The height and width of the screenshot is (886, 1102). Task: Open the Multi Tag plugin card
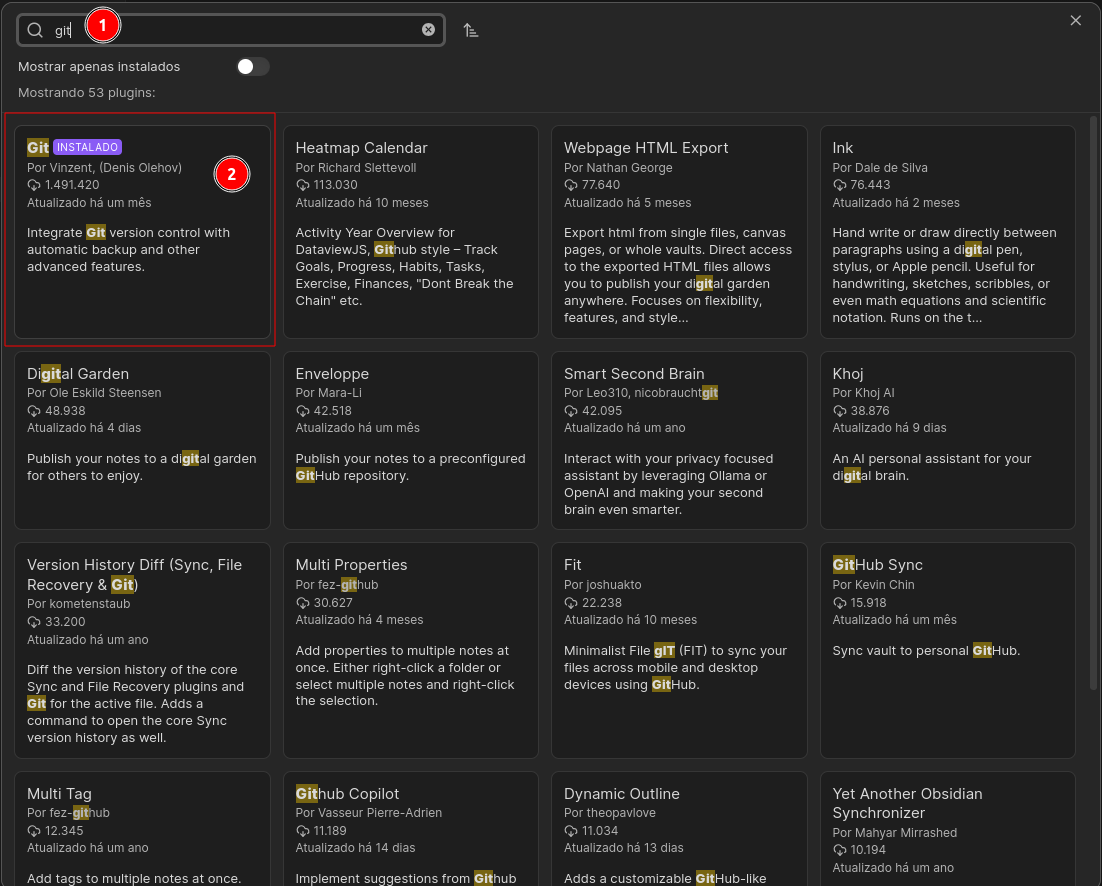click(x=143, y=829)
